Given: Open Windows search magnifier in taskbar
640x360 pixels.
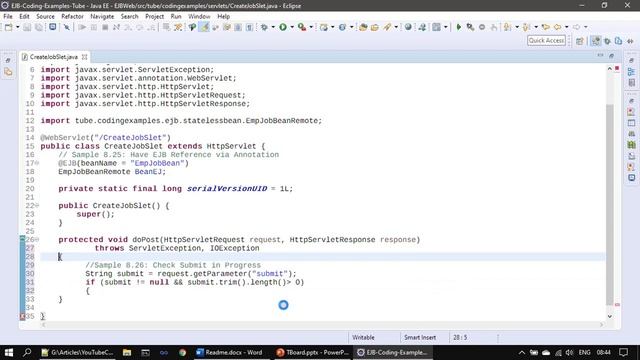Looking at the screenshot, I should pos(27,352).
